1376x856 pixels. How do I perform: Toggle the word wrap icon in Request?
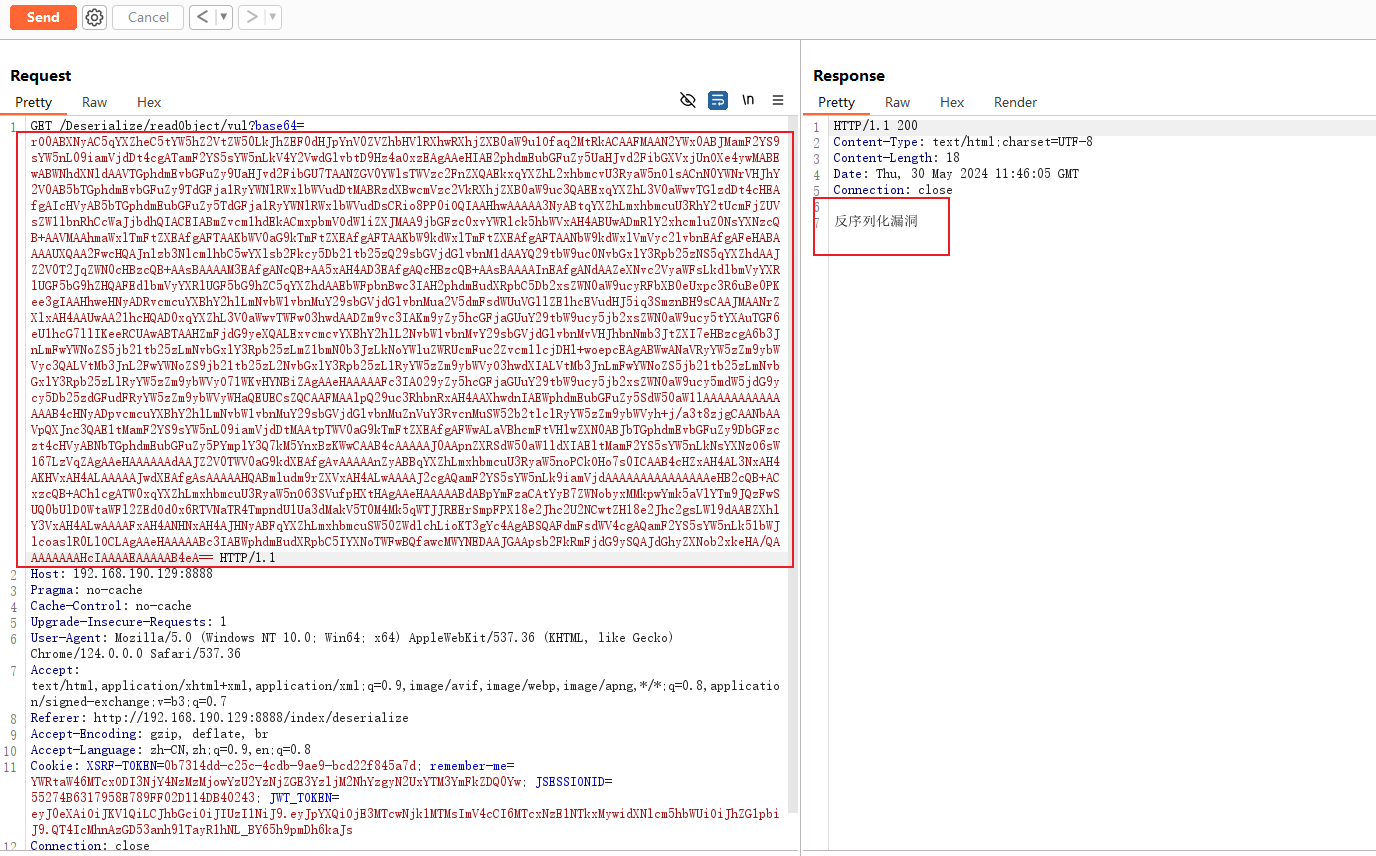point(718,100)
